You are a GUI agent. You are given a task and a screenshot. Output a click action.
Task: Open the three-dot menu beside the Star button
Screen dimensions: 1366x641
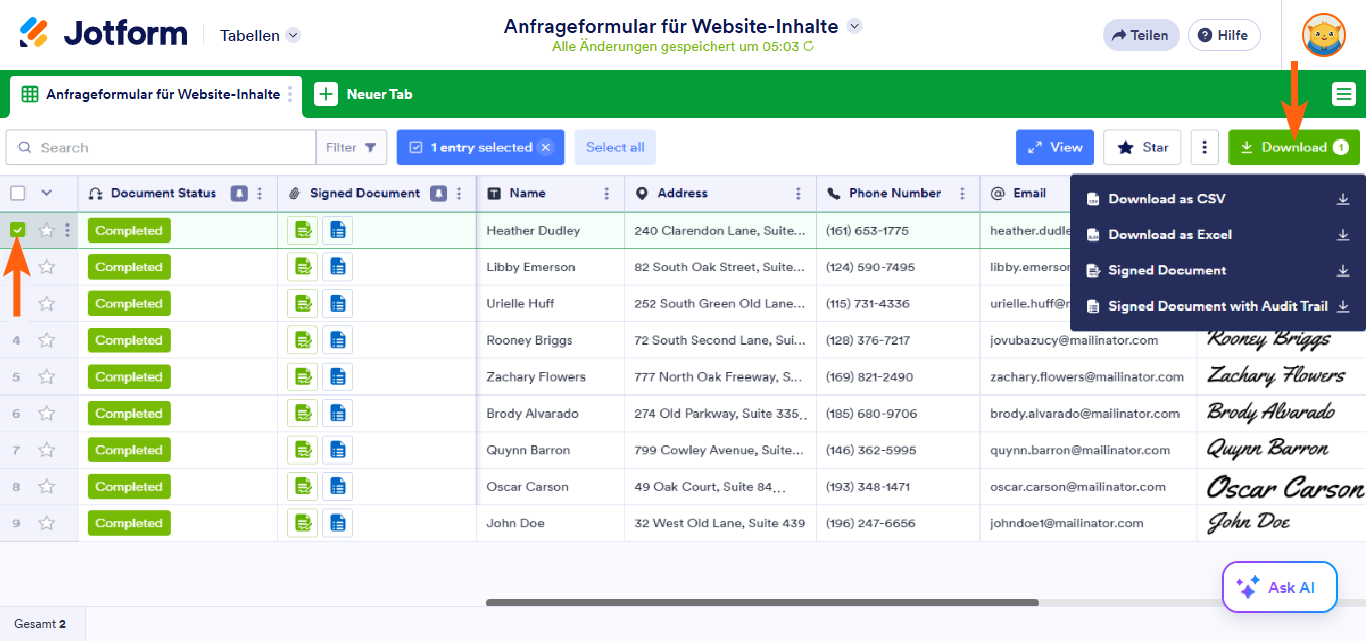[1204, 147]
